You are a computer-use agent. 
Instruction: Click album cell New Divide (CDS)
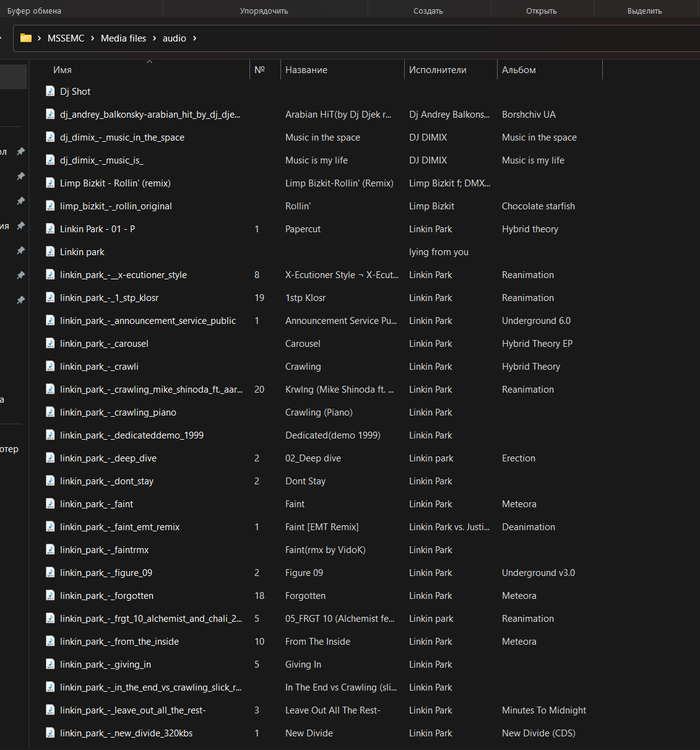pos(538,733)
